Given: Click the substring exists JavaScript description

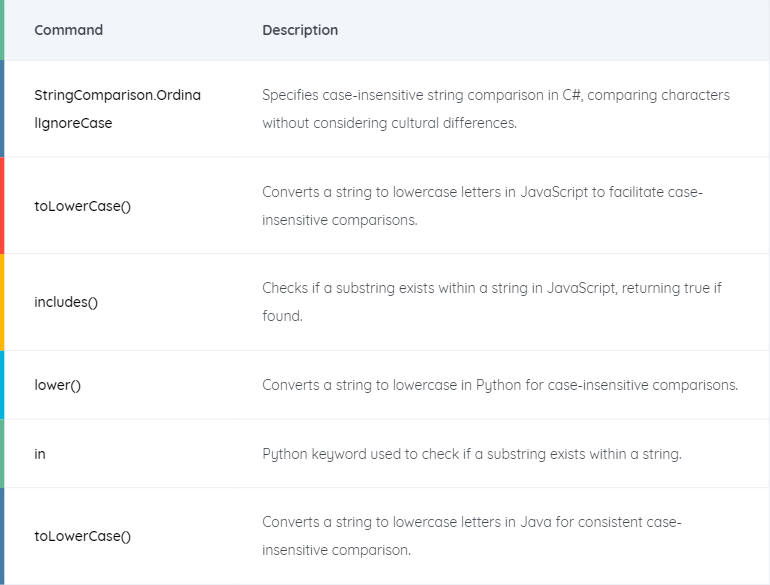Looking at the screenshot, I should pos(492,302).
